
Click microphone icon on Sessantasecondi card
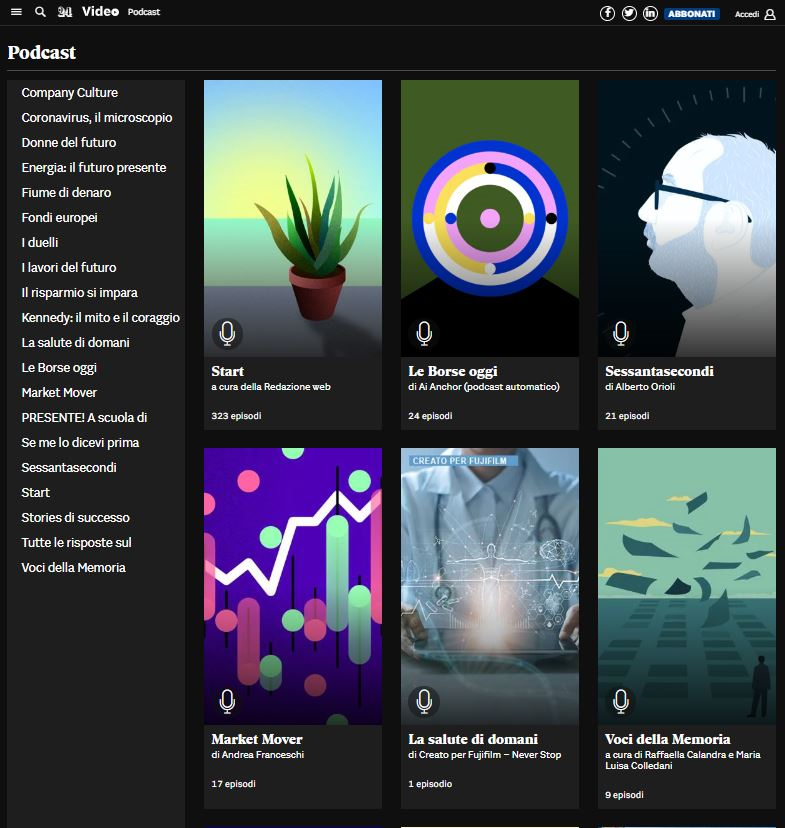(621, 333)
